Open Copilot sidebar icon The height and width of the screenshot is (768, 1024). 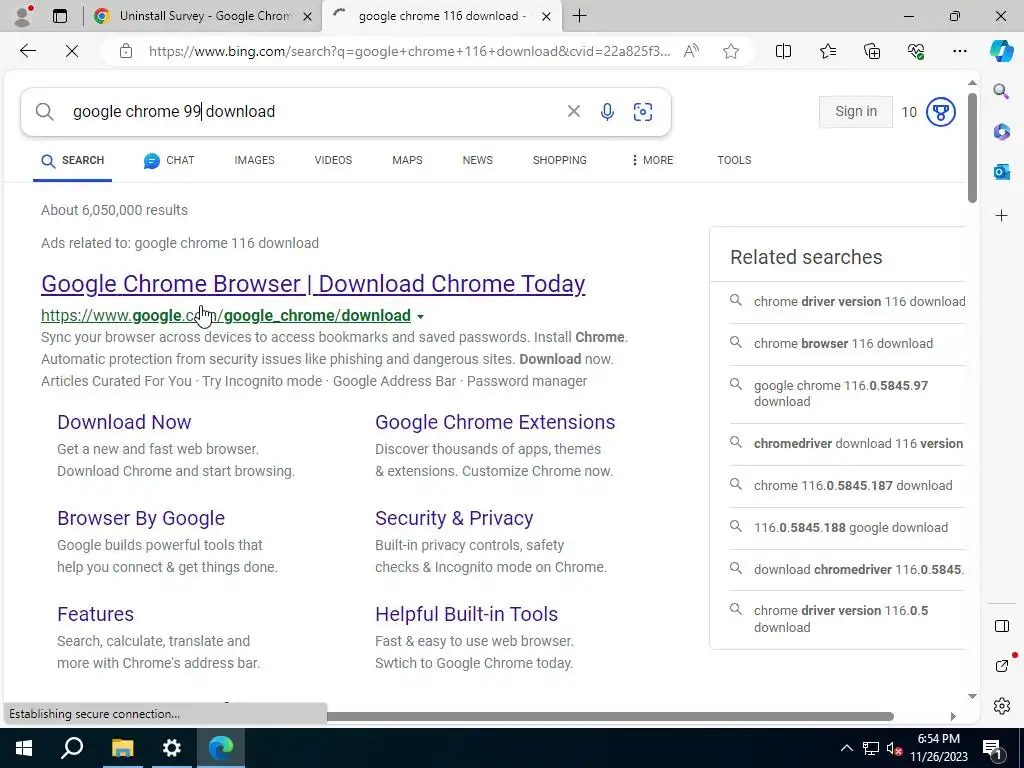pos(1001,51)
